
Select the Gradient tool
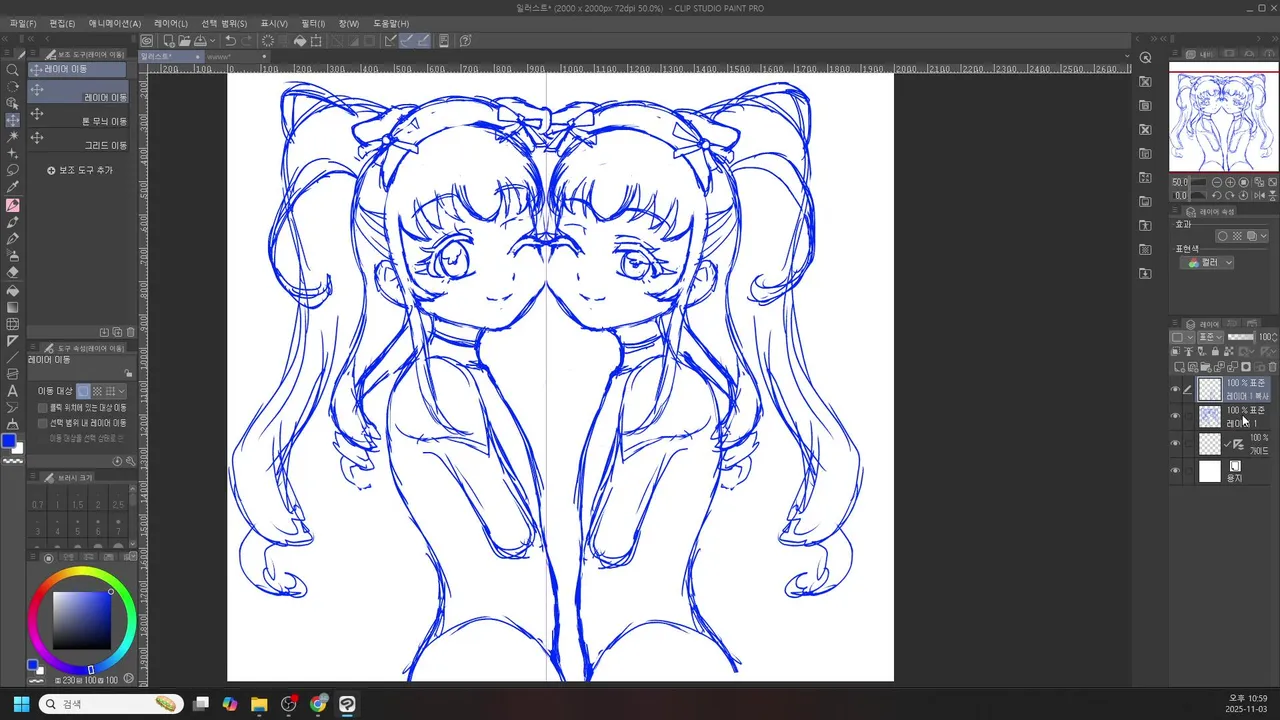coord(13,307)
